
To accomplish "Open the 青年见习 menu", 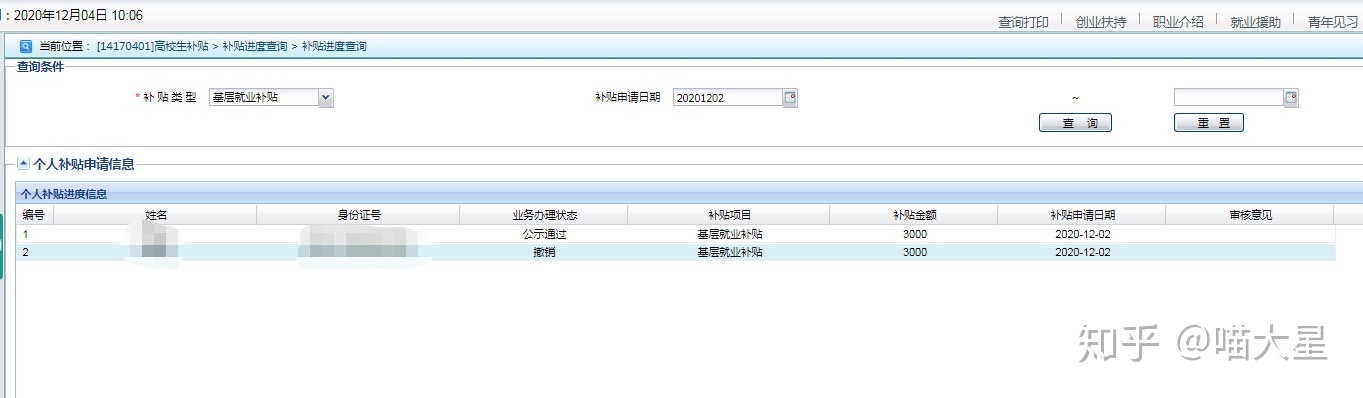I will (x=1333, y=22).
